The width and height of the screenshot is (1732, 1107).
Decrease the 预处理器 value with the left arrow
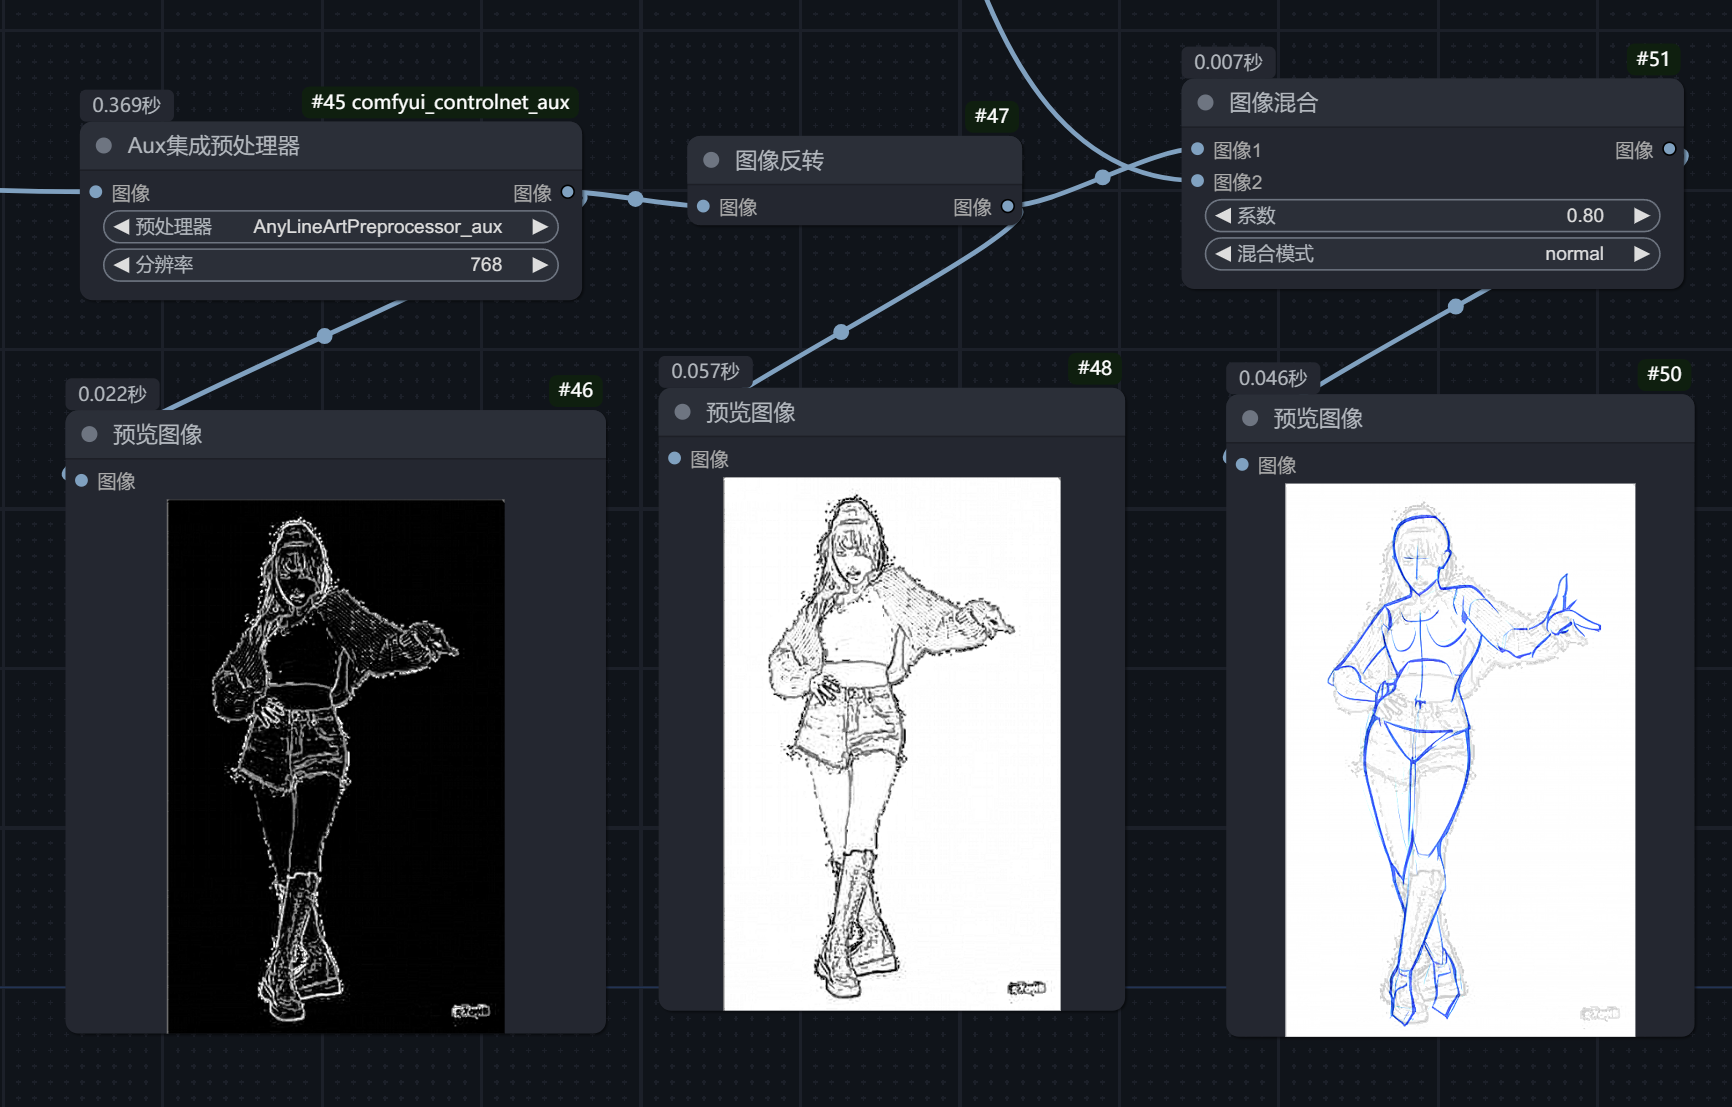(121, 227)
